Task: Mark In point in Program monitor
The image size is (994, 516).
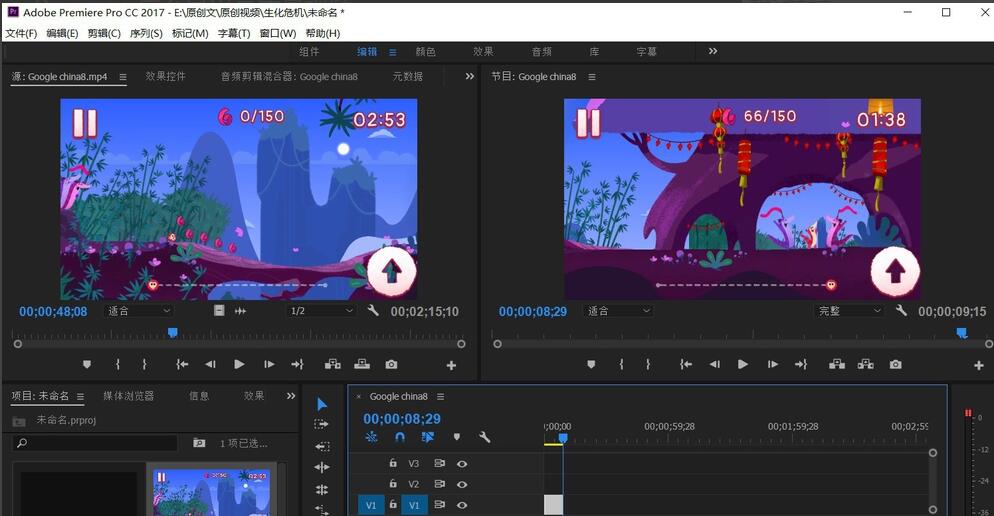Action: (621, 364)
